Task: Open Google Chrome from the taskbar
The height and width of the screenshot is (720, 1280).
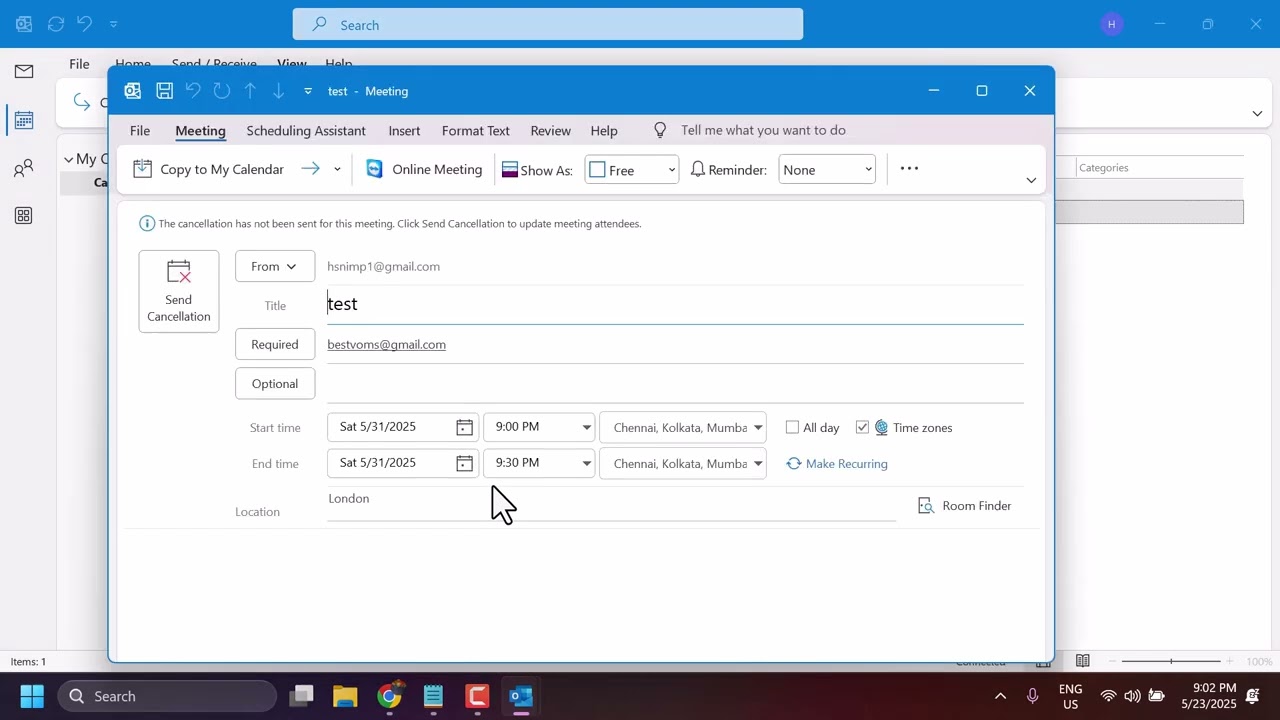Action: [x=389, y=696]
